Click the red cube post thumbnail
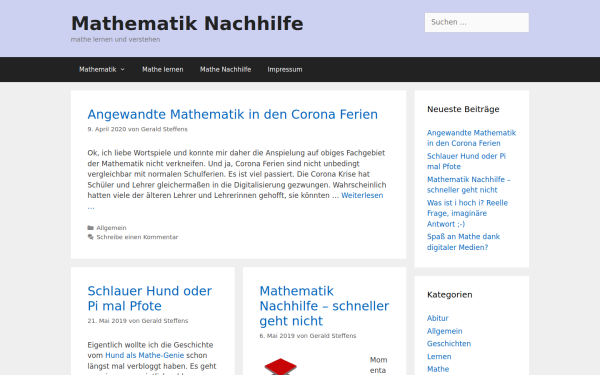This screenshot has height=375, width=600. click(x=280, y=366)
